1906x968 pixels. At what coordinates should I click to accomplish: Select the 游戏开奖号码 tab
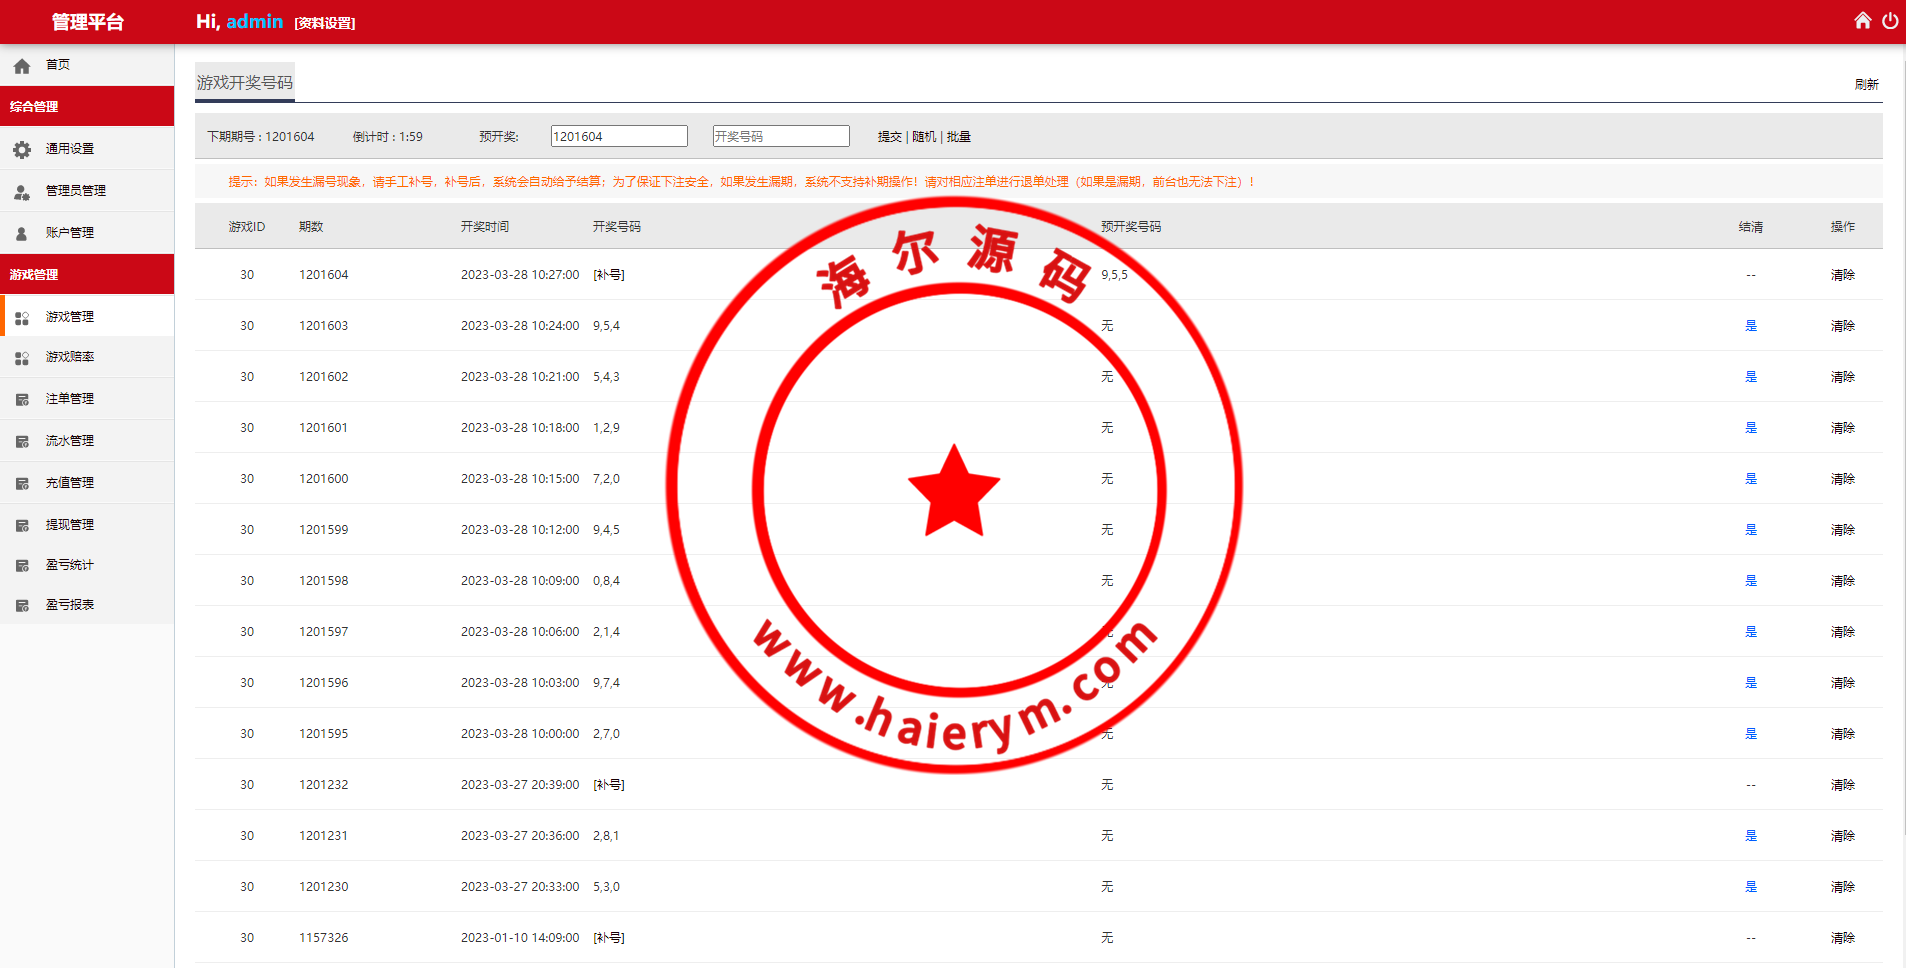pos(245,83)
